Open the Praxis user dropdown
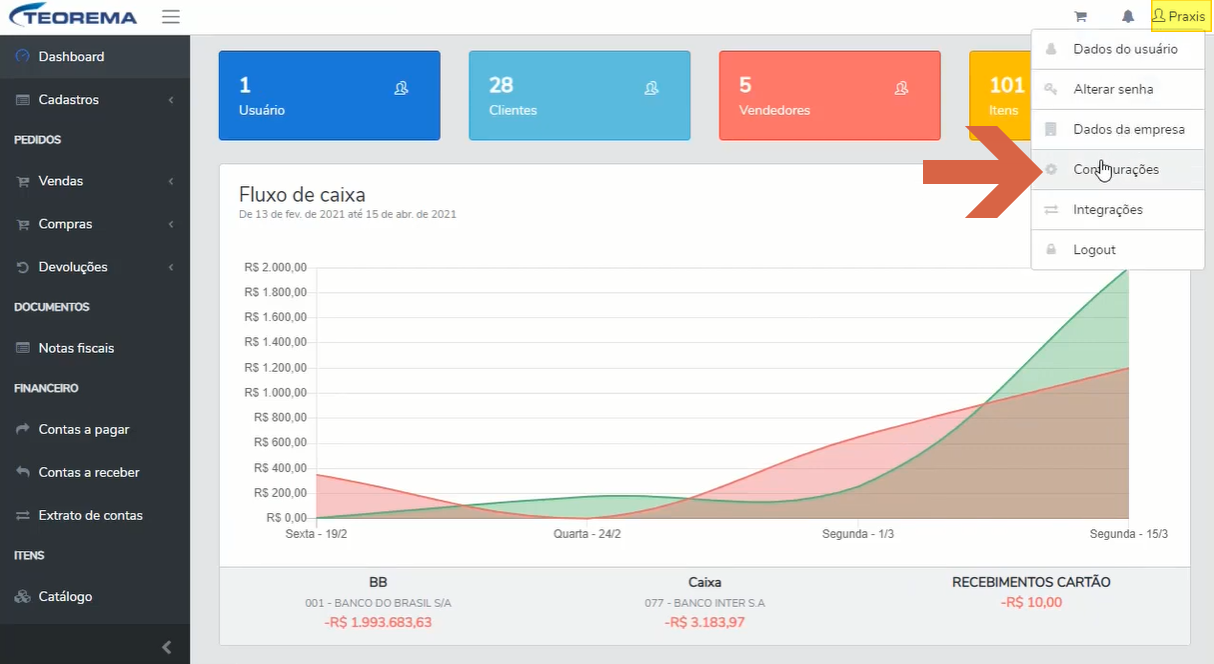Screen dimensions: 1214x664 (1179, 16)
